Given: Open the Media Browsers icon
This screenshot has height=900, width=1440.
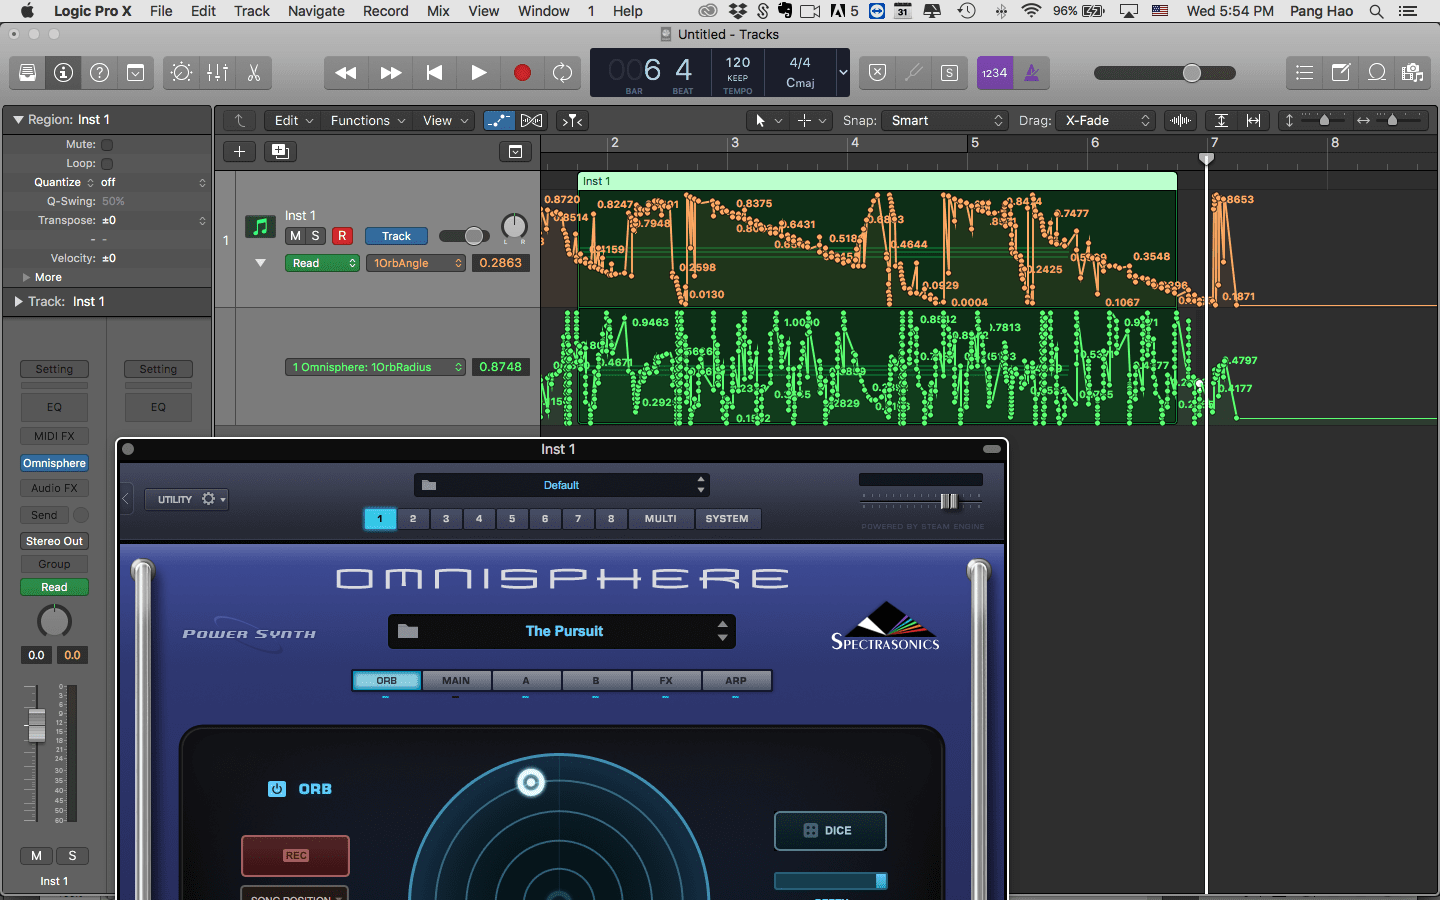Looking at the screenshot, I should point(1412,73).
